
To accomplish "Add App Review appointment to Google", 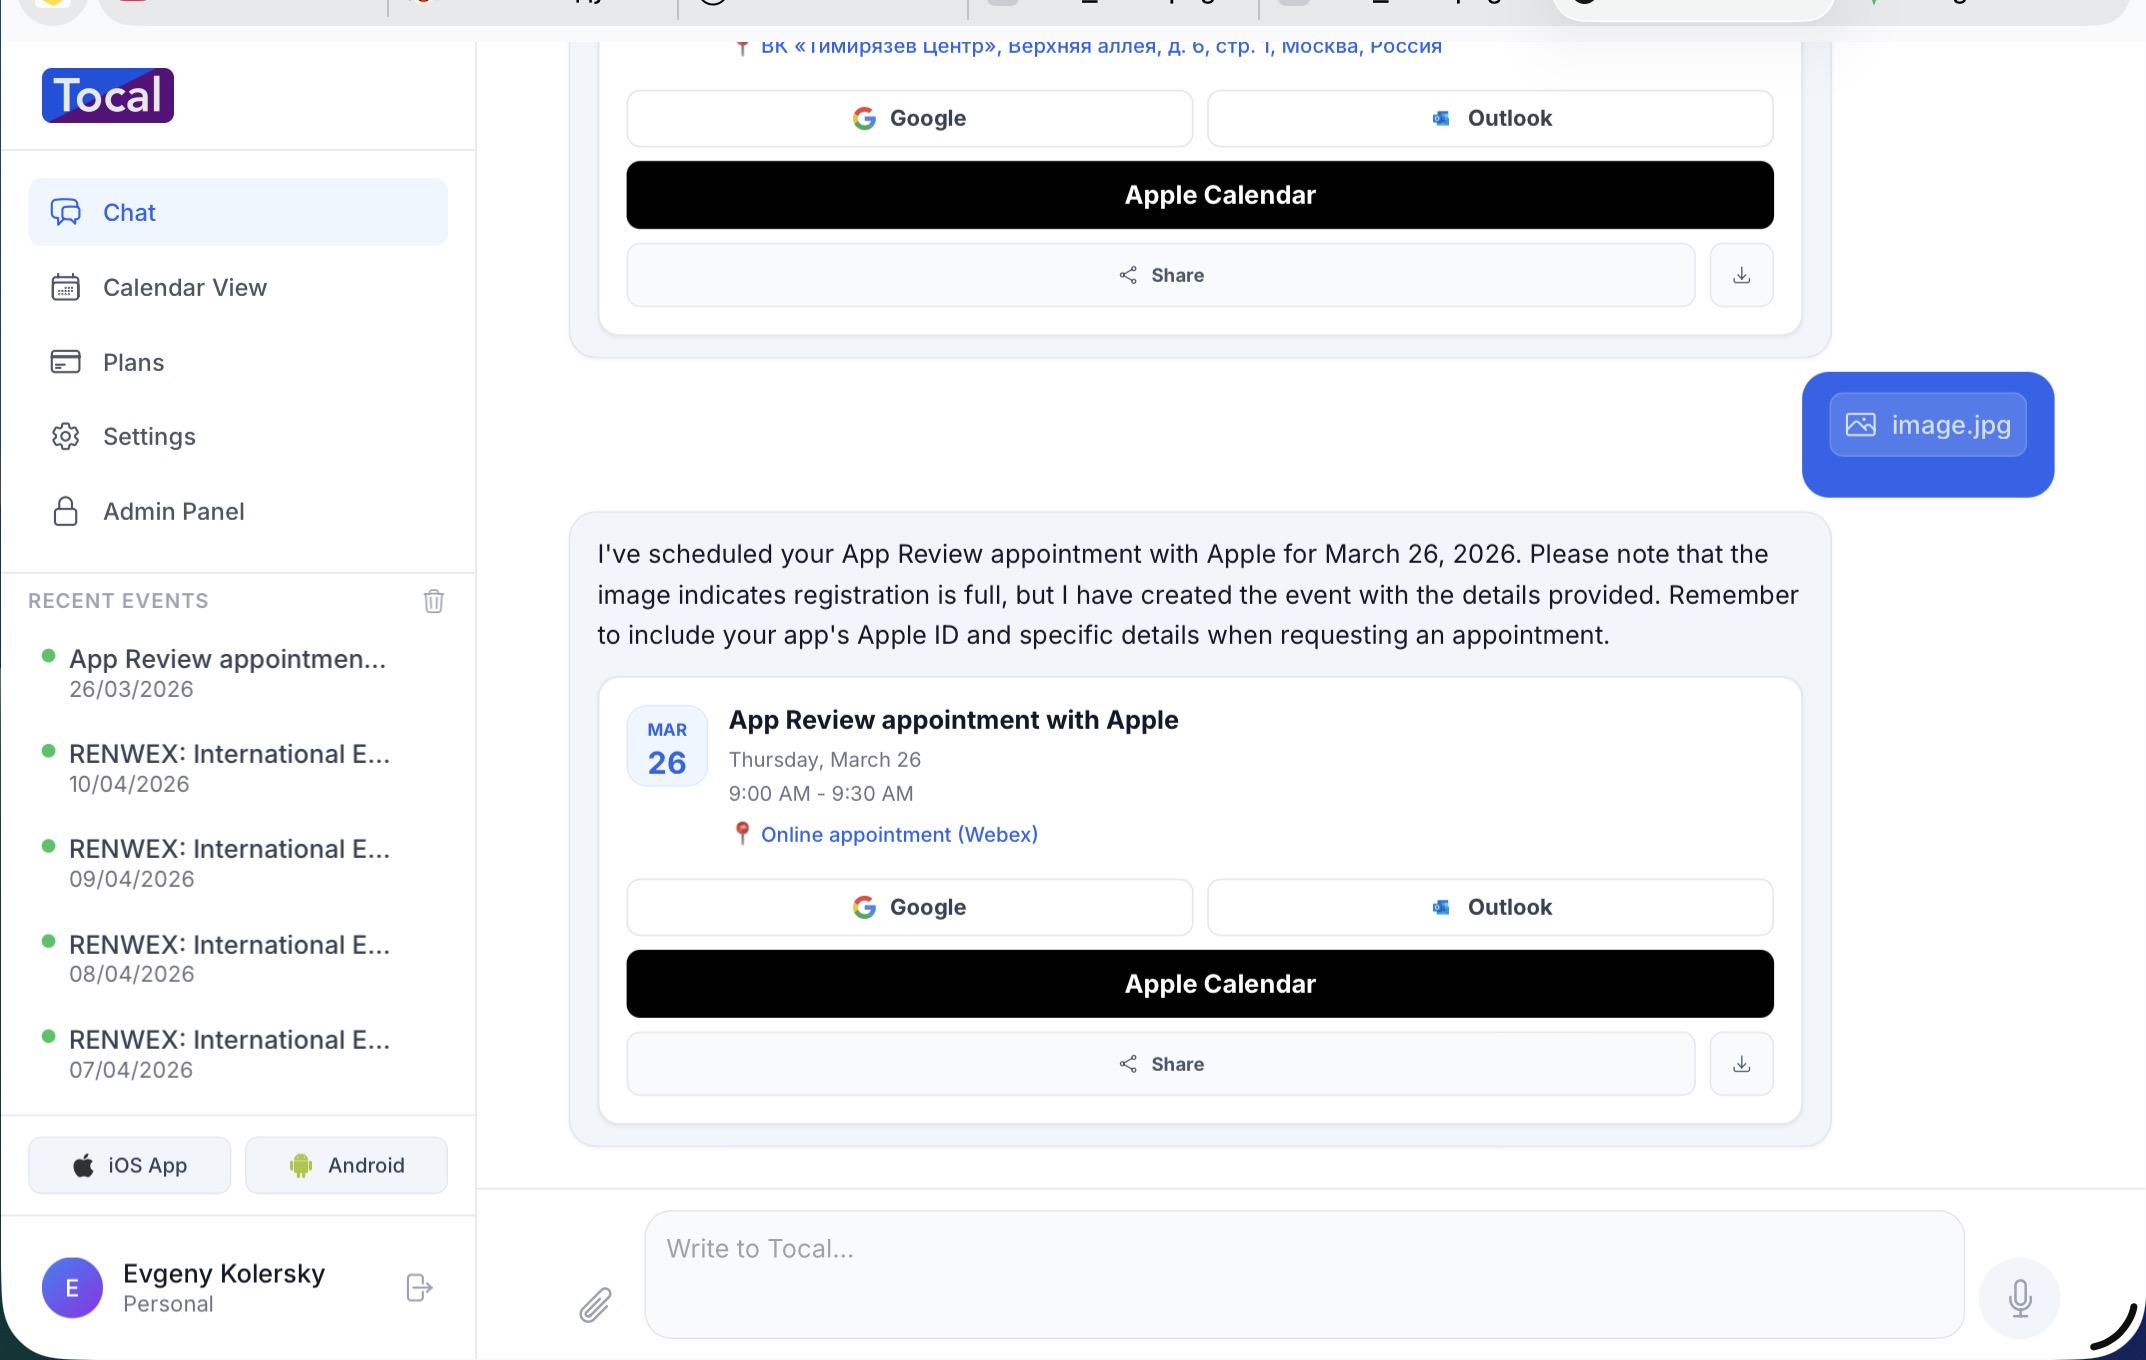I will (x=910, y=907).
